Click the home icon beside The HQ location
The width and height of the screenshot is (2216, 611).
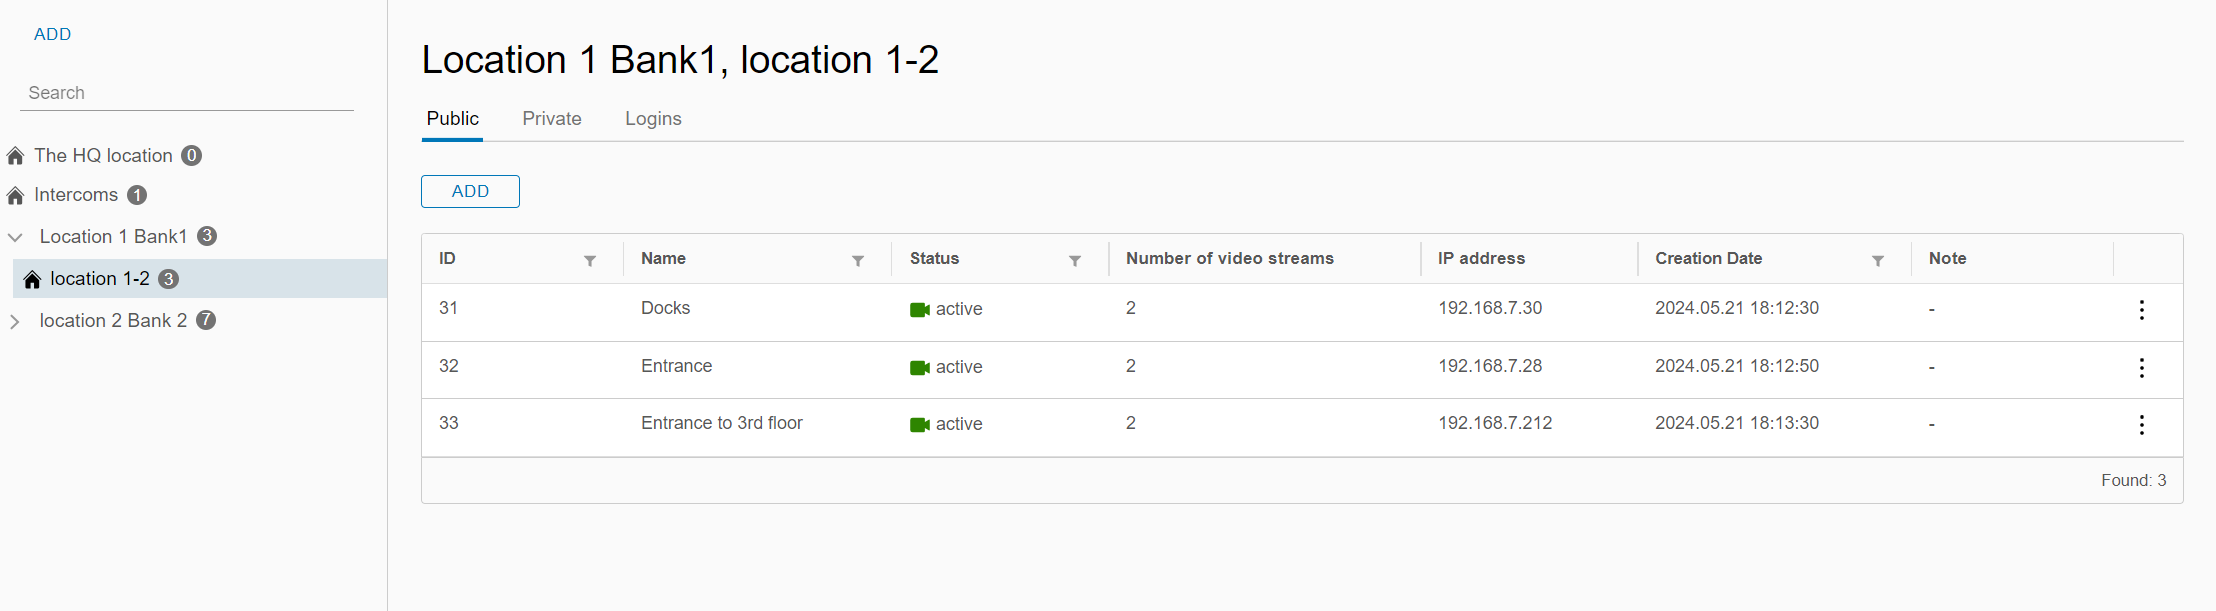coord(16,156)
